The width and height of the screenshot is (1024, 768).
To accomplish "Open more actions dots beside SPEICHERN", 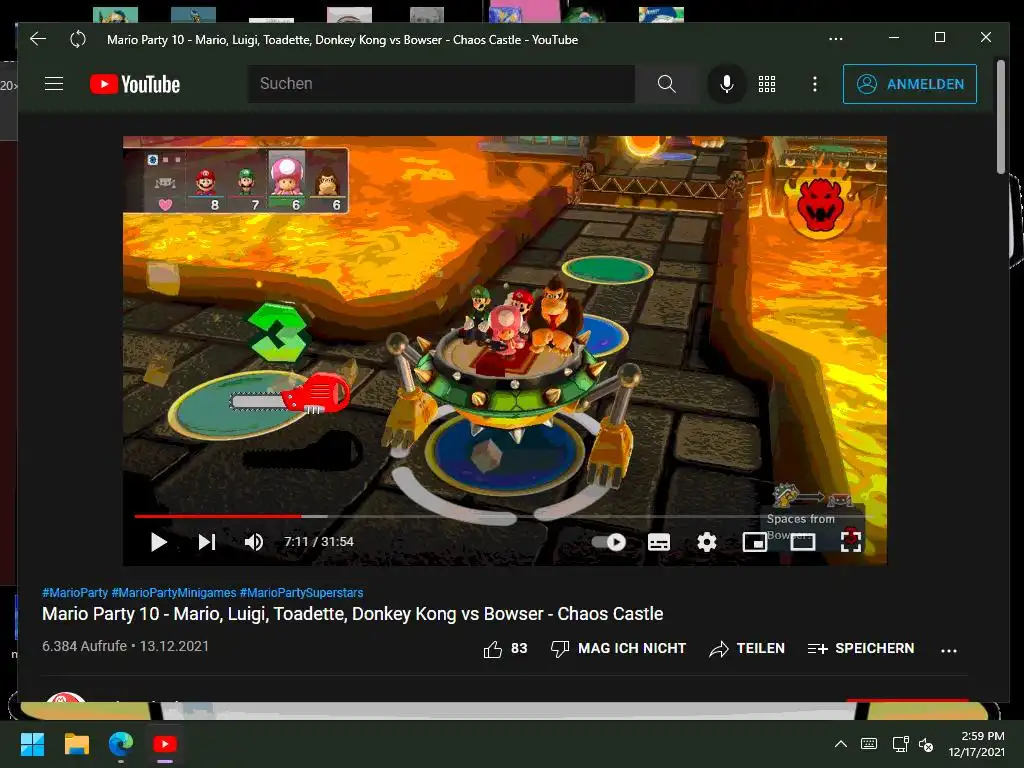I will point(949,650).
